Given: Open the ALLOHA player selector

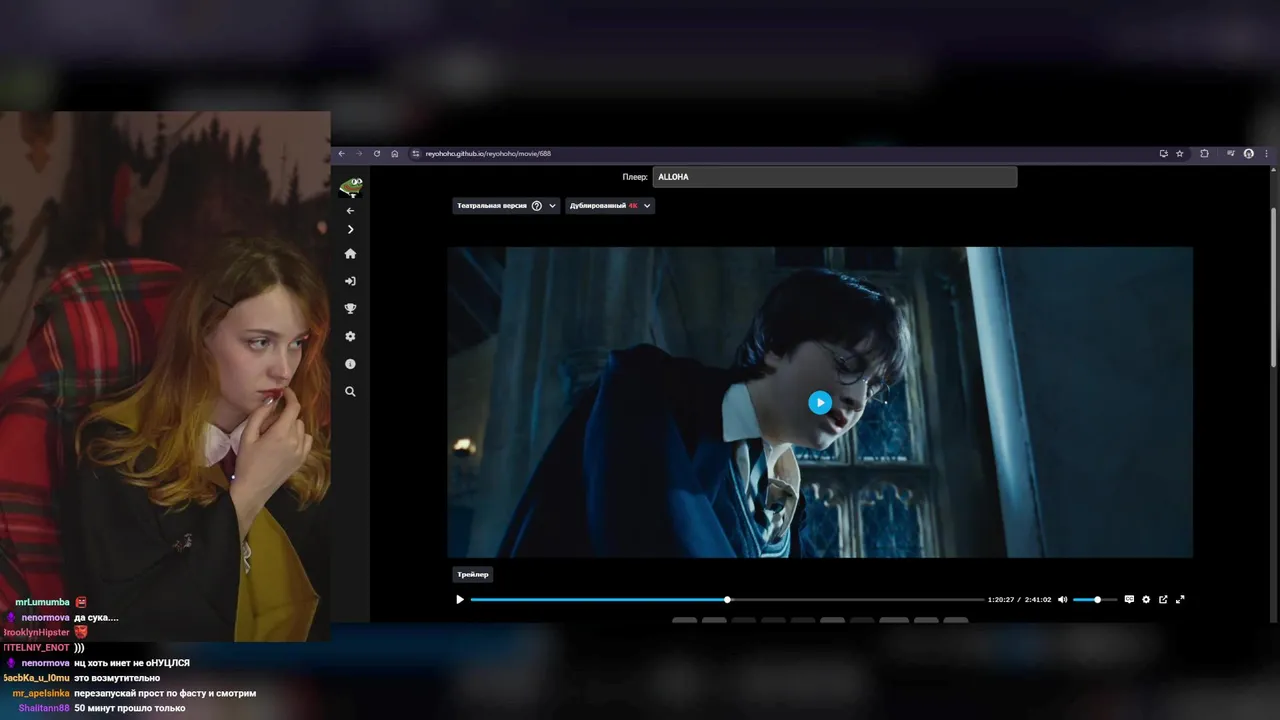Looking at the screenshot, I should pos(835,177).
